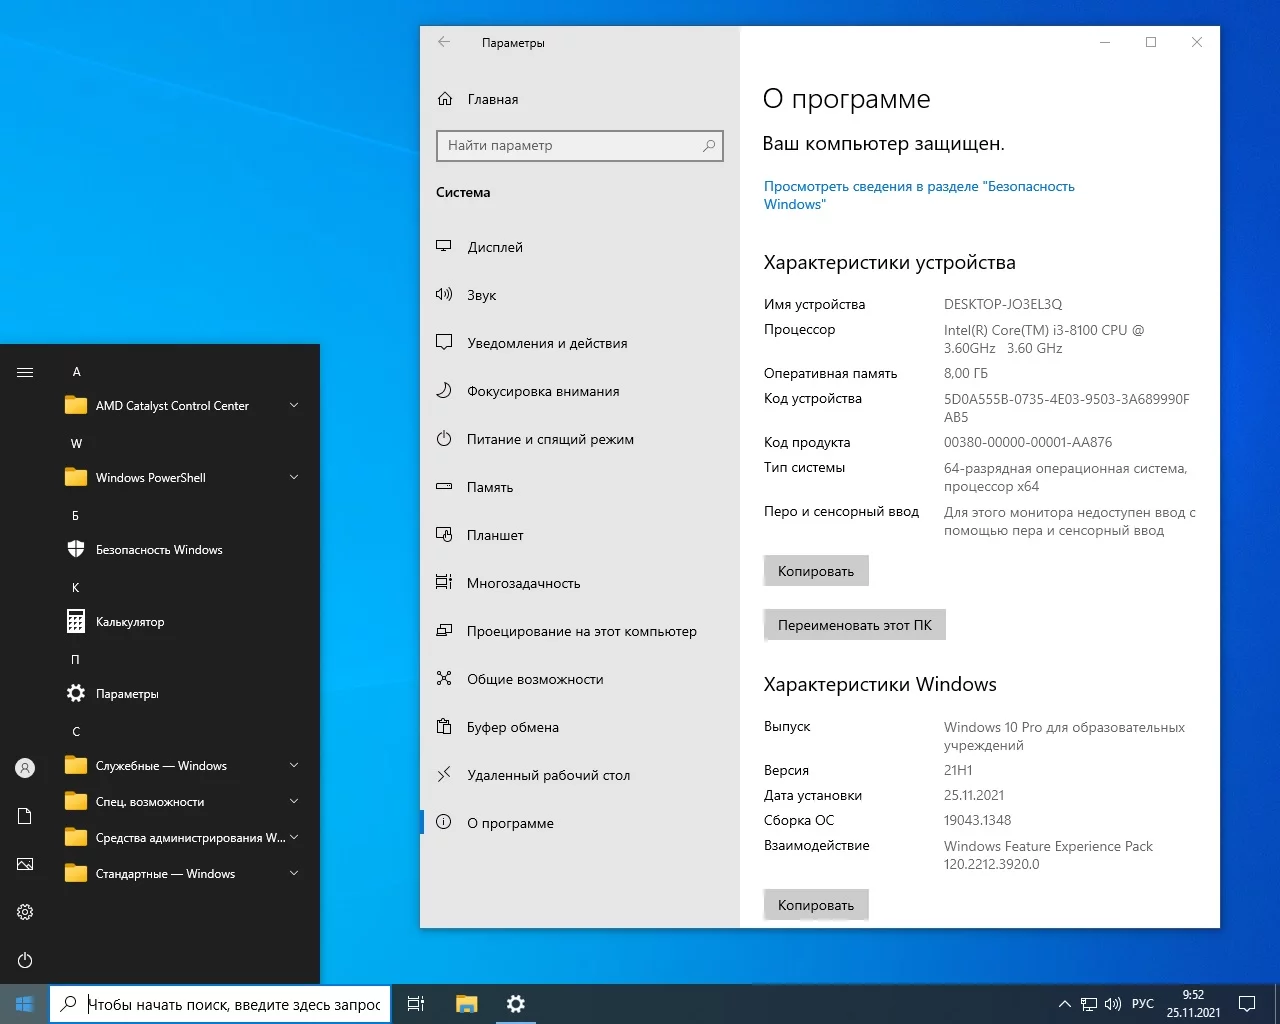
Task: Click the РУС language indicator
Action: click(x=1142, y=1004)
